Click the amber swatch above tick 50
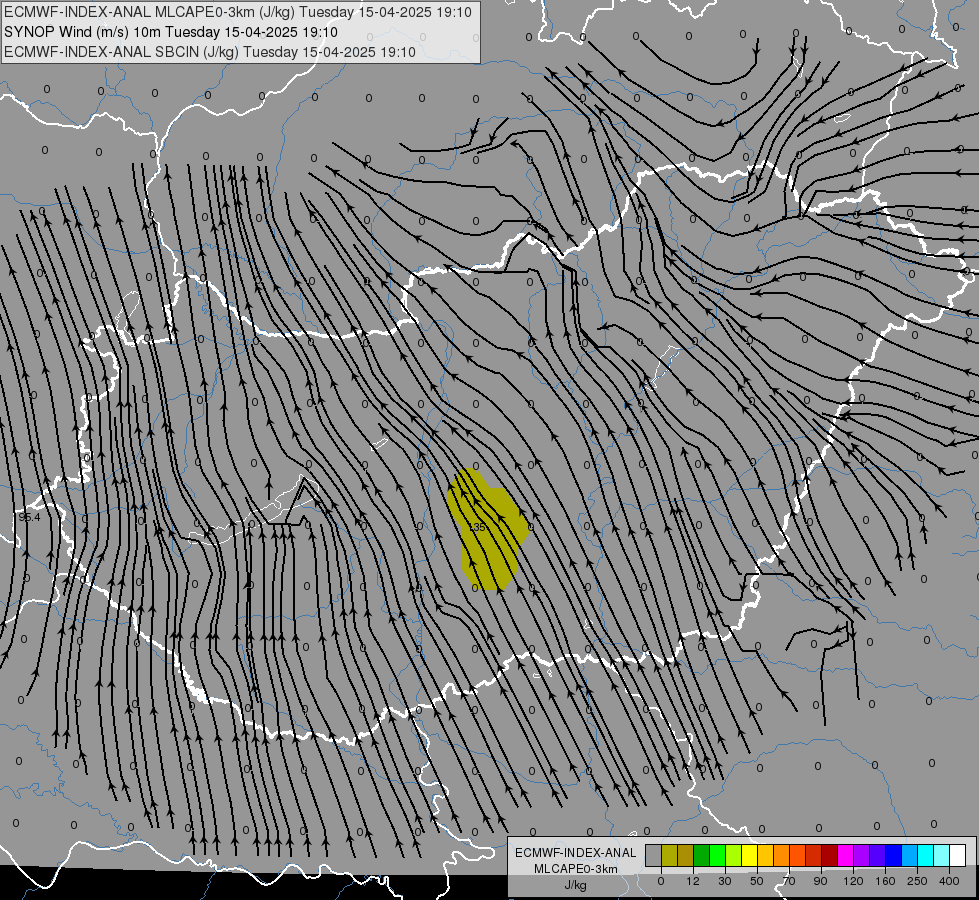The height and width of the screenshot is (900, 979). point(766,855)
